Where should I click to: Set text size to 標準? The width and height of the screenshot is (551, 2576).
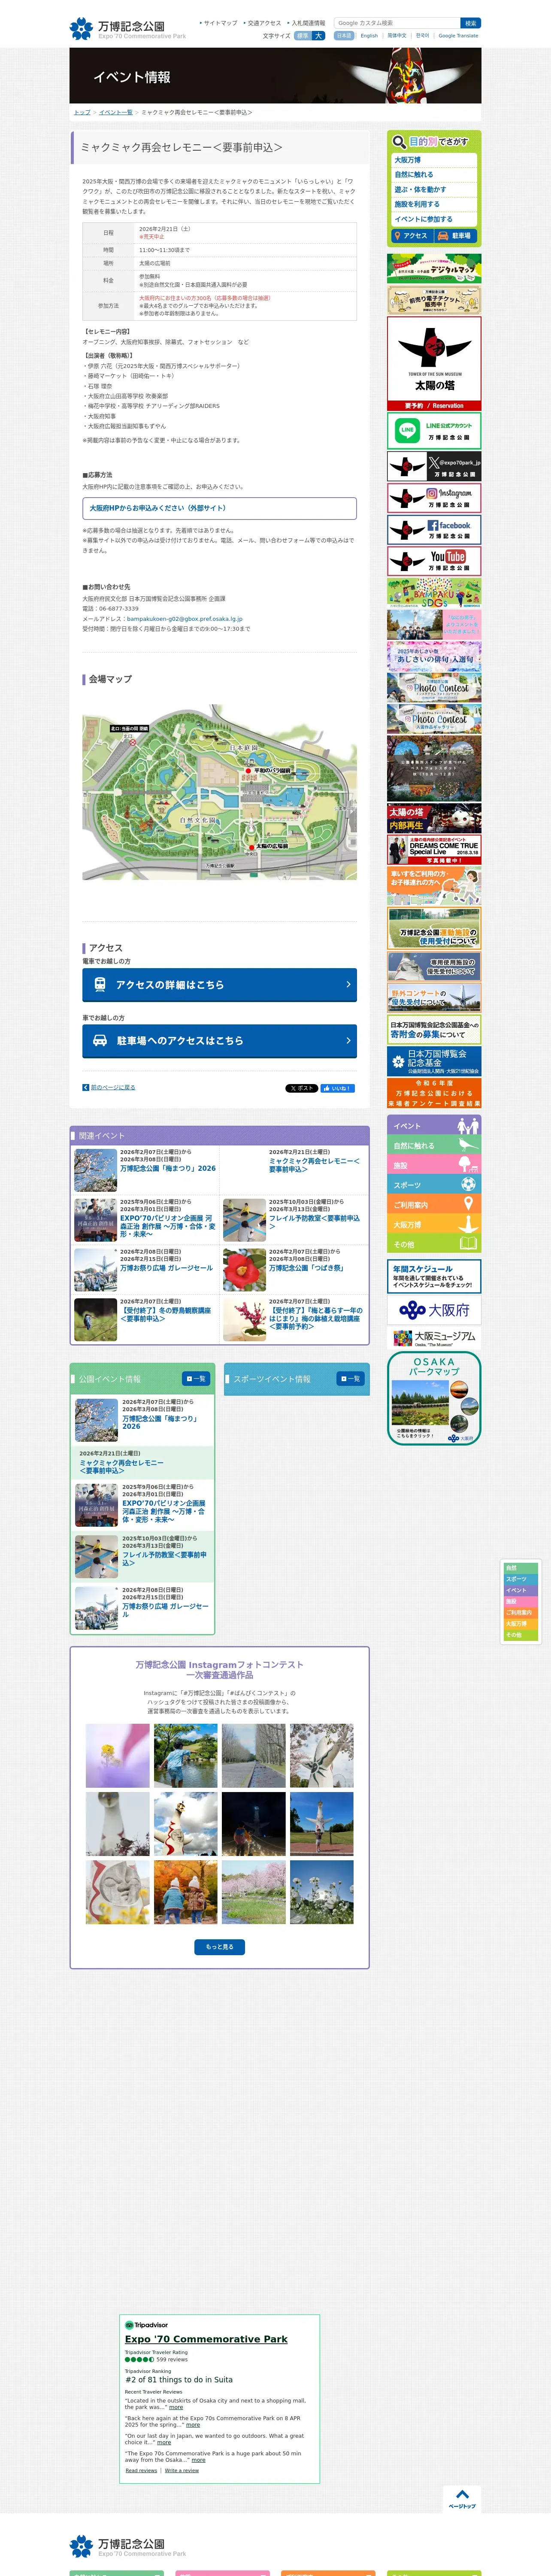(302, 36)
